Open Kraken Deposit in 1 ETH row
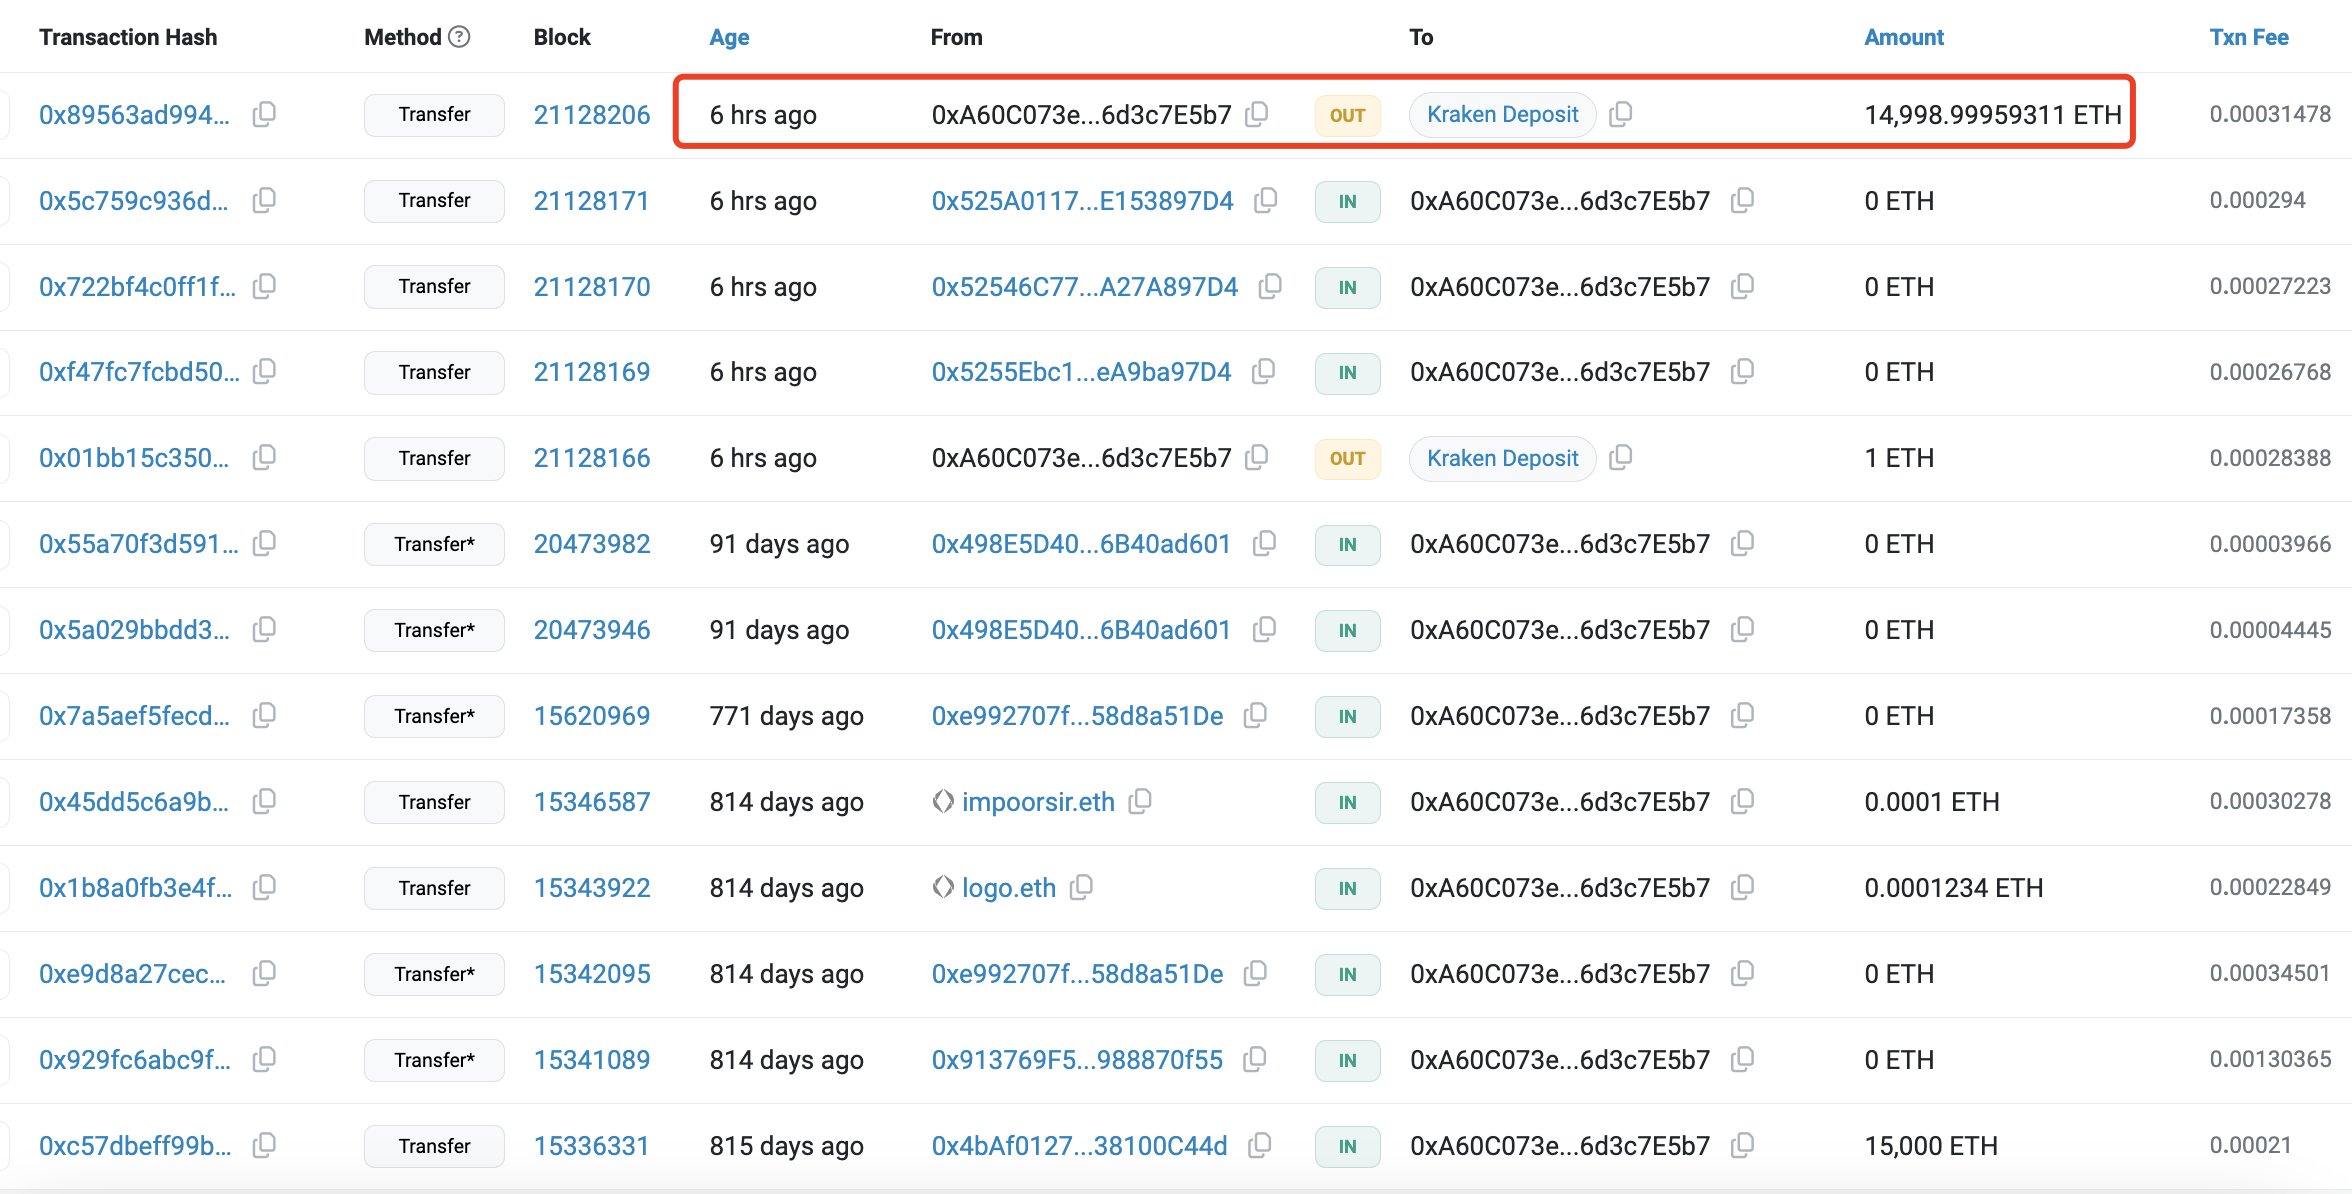This screenshot has width=2352, height=1194. tap(1502, 458)
